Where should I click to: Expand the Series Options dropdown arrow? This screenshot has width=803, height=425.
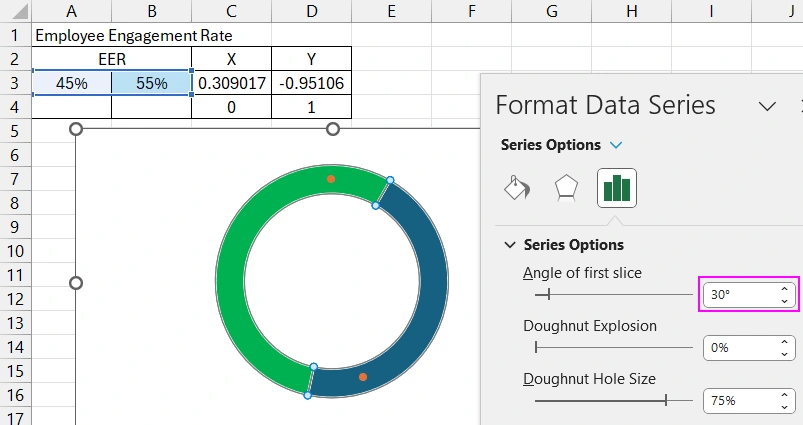click(x=616, y=145)
